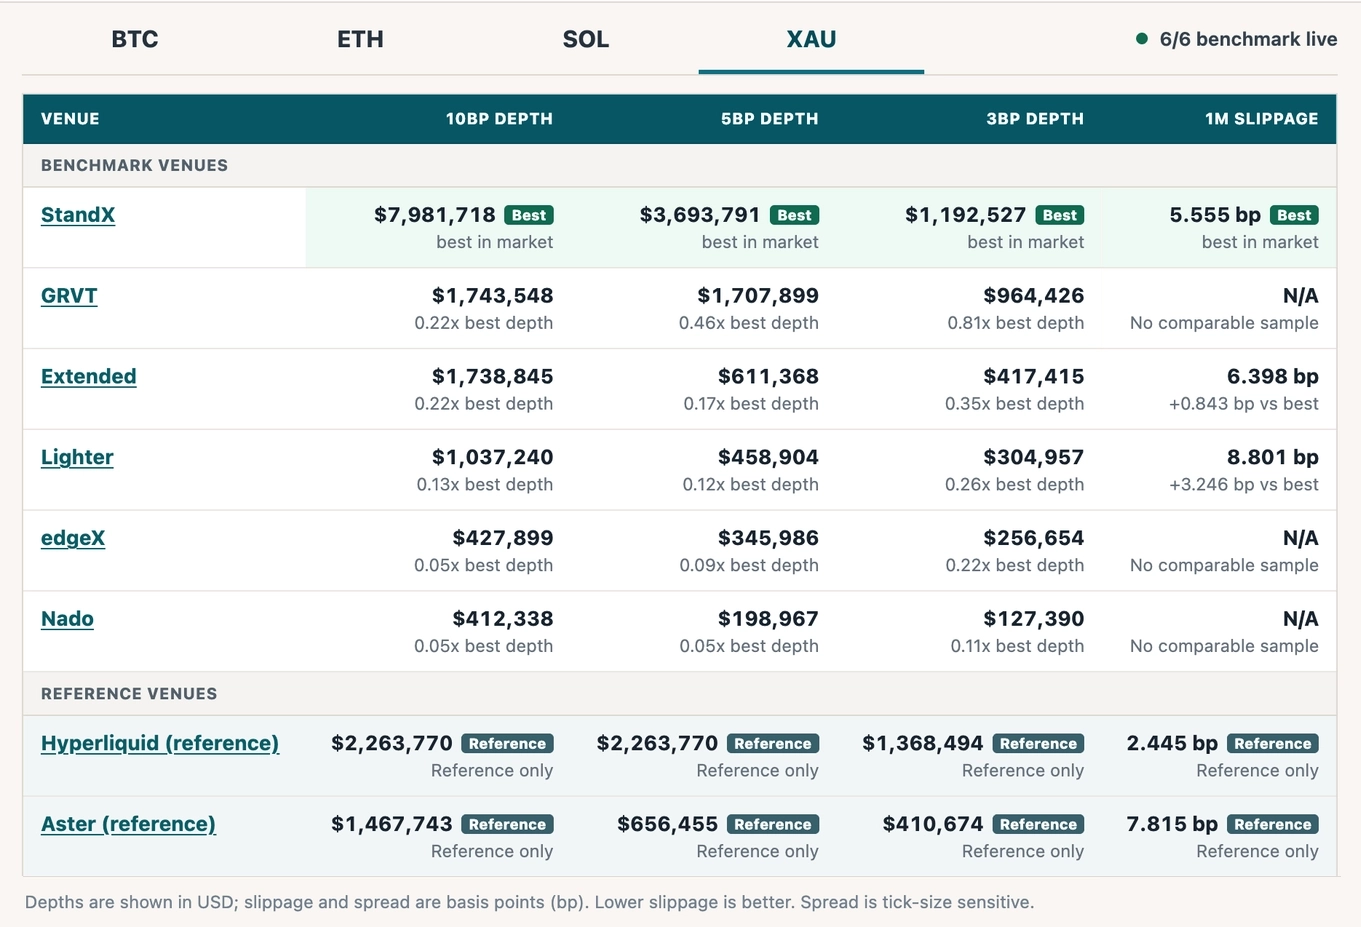This screenshot has width=1361, height=927.
Task: Select the "6.398 bp" slippage value
Action: pos(1273,377)
